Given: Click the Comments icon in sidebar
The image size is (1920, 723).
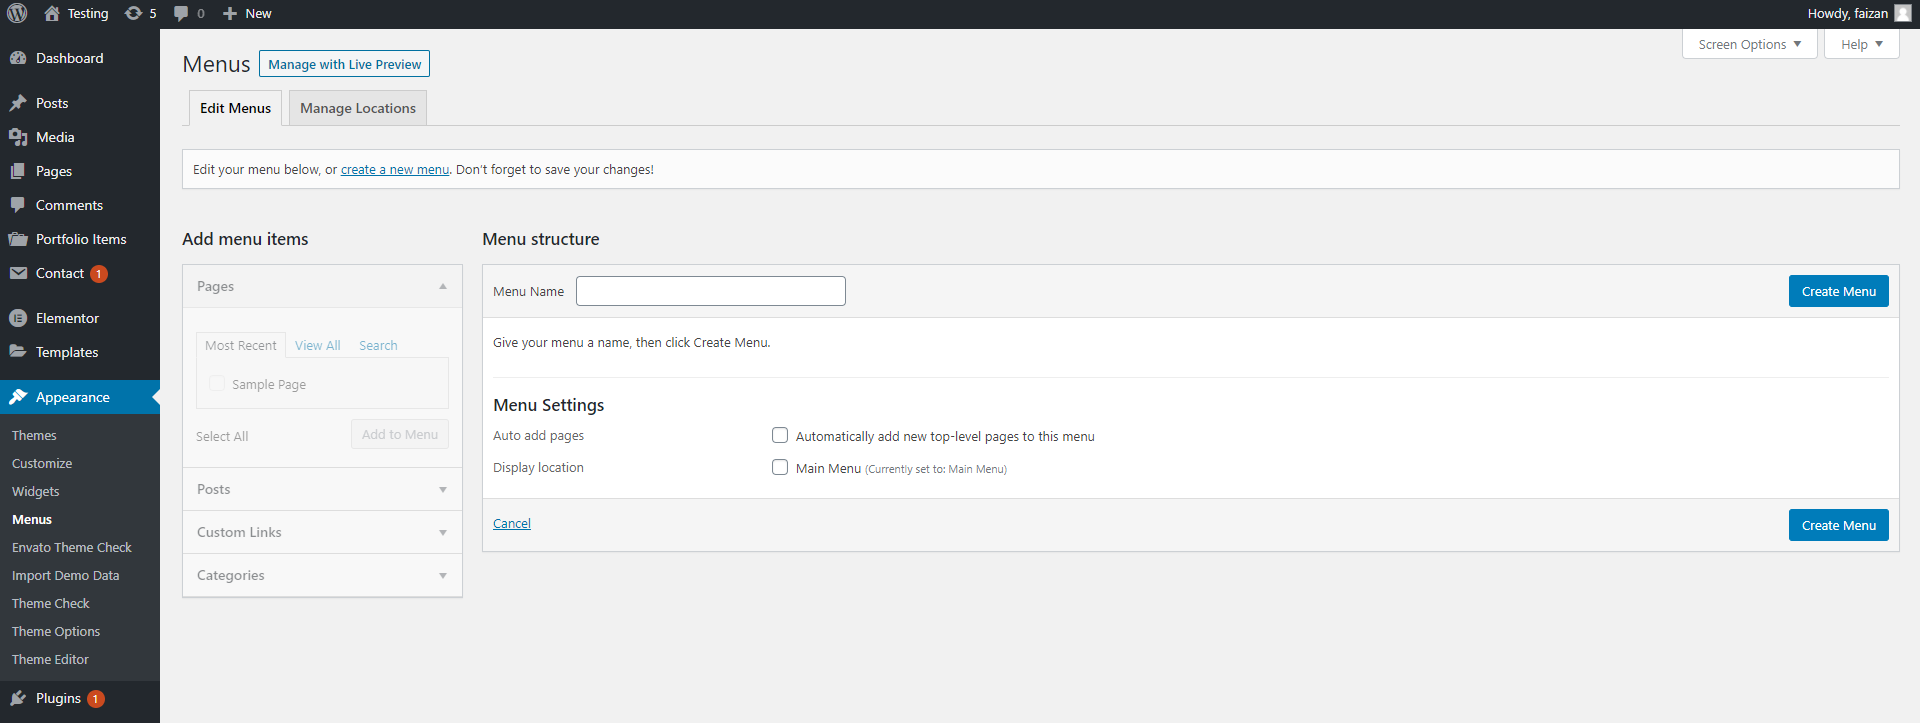Looking at the screenshot, I should (x=18, y=205).
